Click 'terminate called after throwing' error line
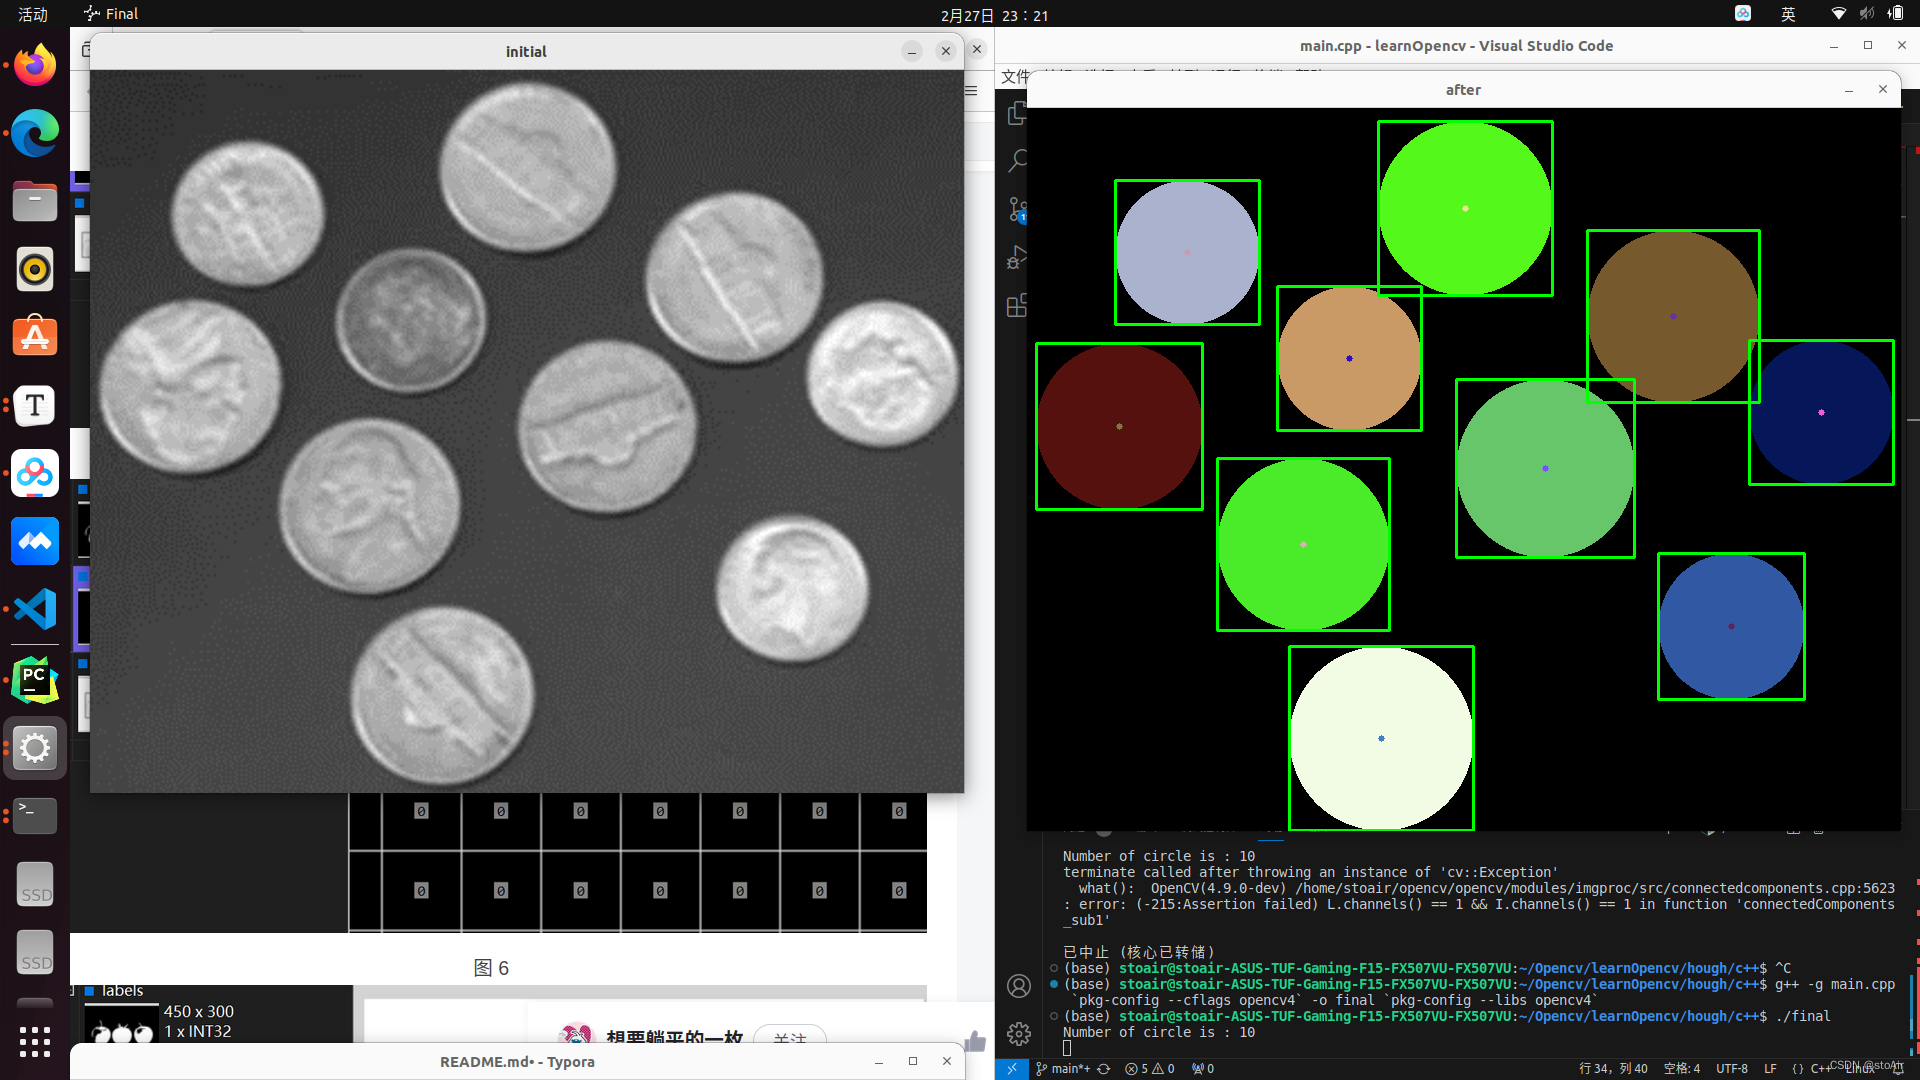 [1310, 872]
